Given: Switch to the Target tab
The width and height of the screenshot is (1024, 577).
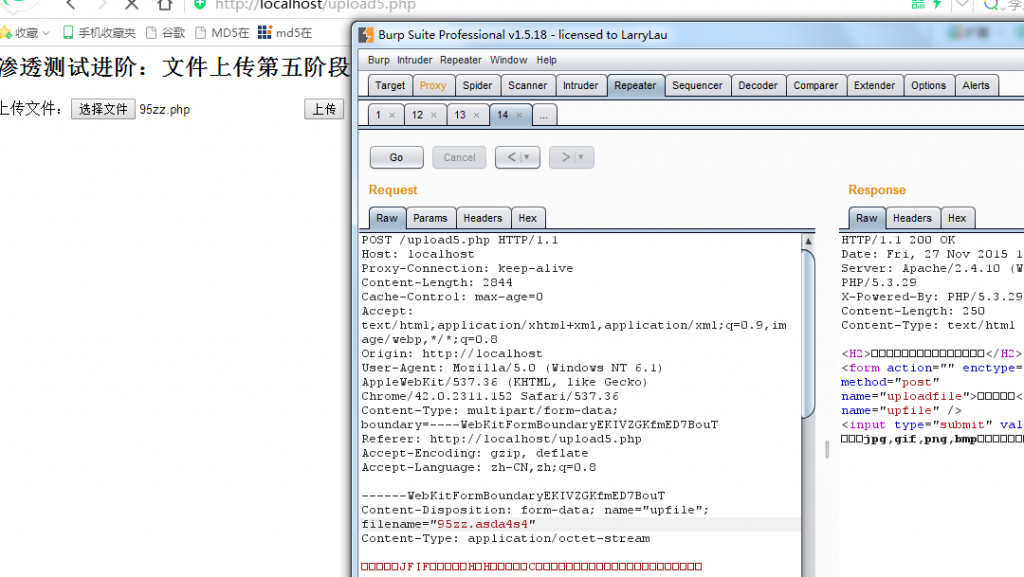Looking at the screenshot, I should pyautogui.click(x=390, y=86).
